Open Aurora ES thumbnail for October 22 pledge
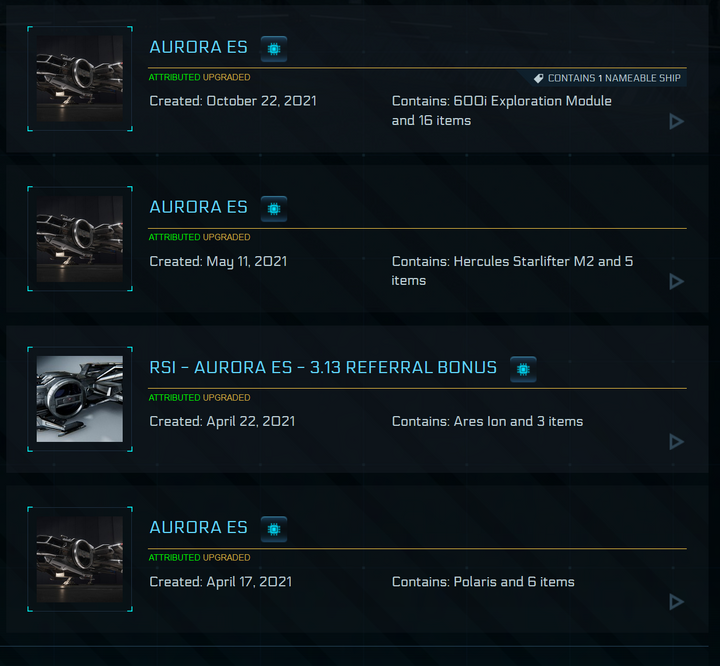This screenshot has height=666, width=720. 80,79
